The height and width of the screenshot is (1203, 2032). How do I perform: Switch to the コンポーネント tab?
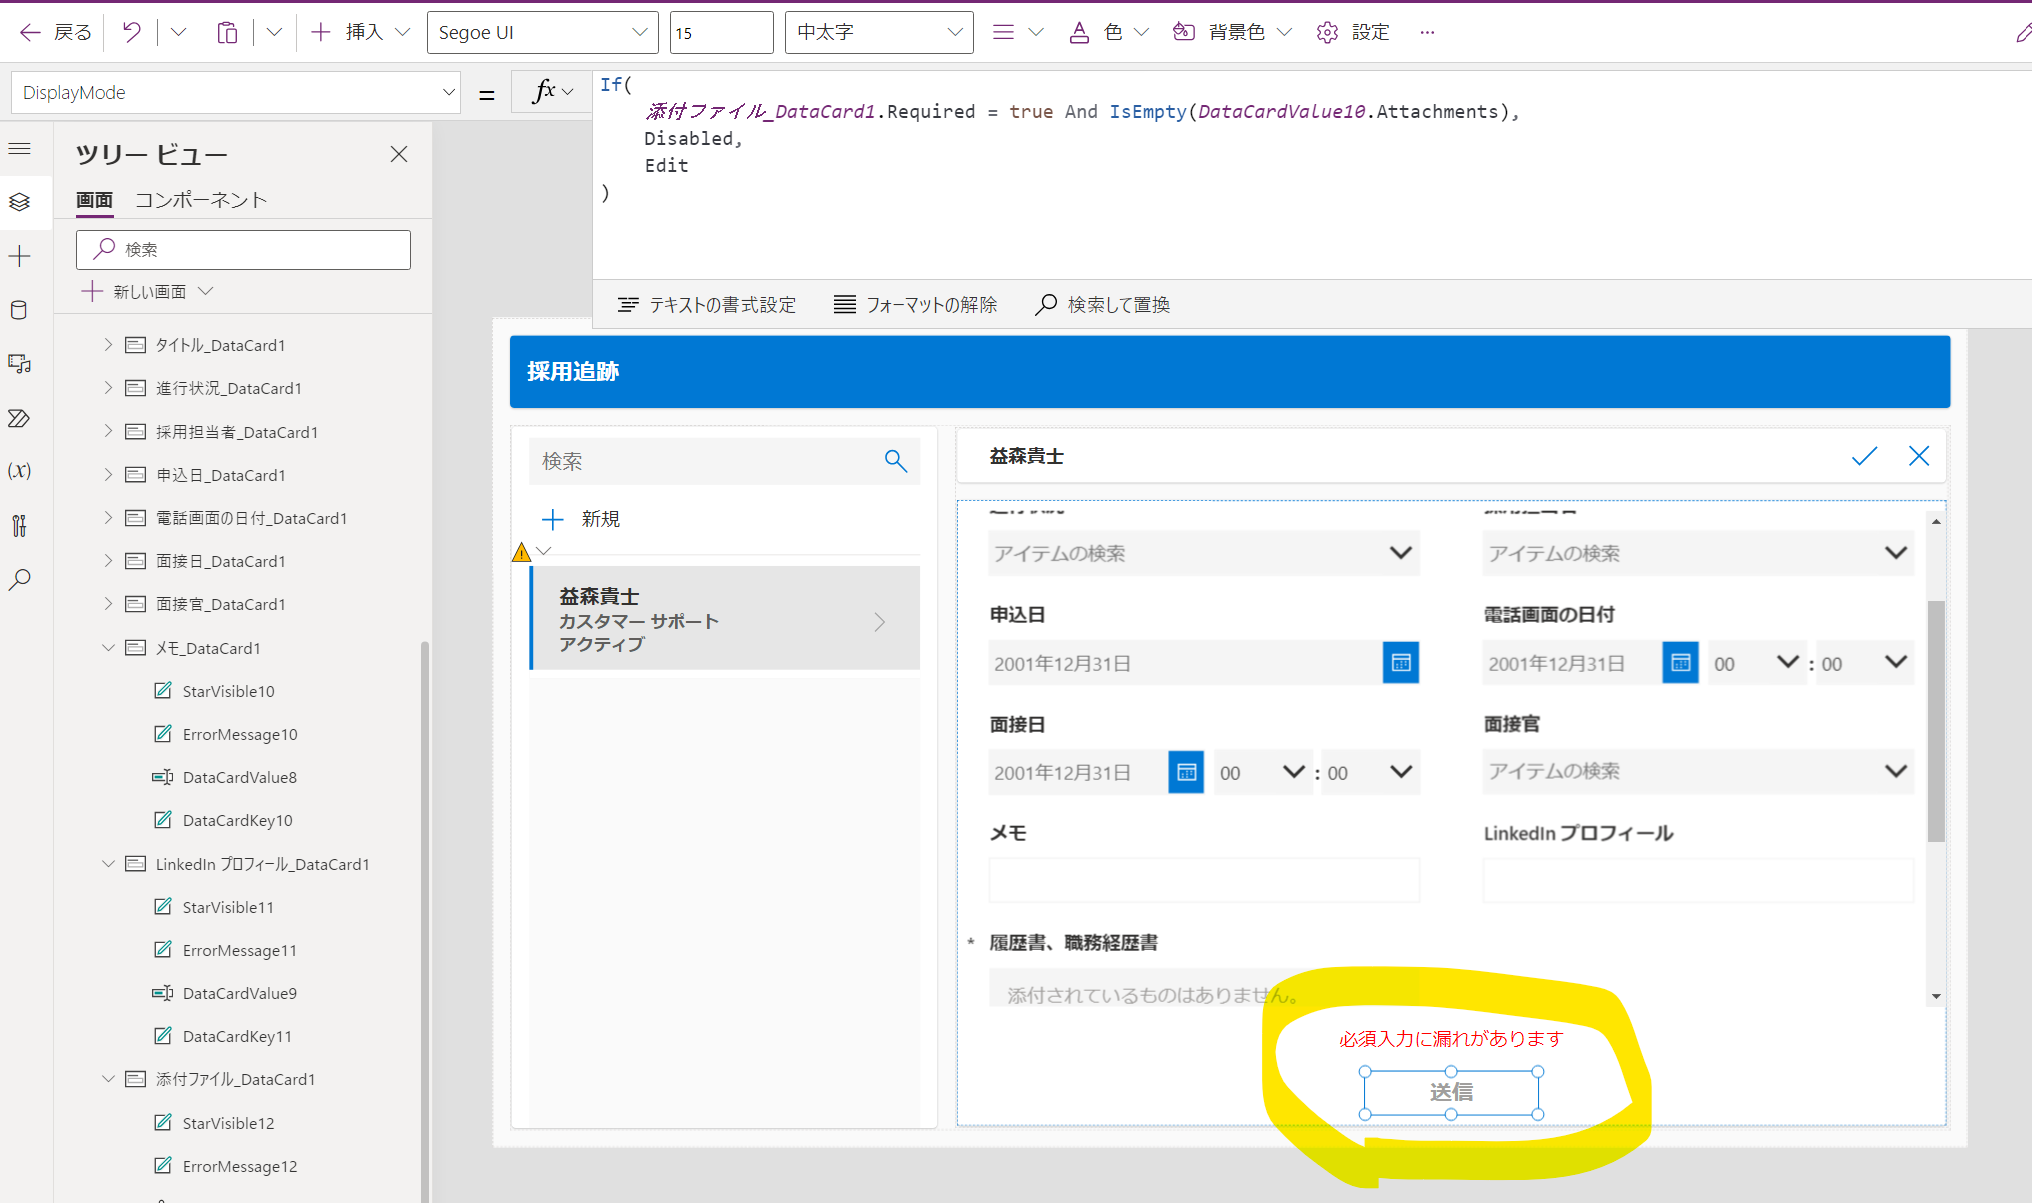point(201,200)
